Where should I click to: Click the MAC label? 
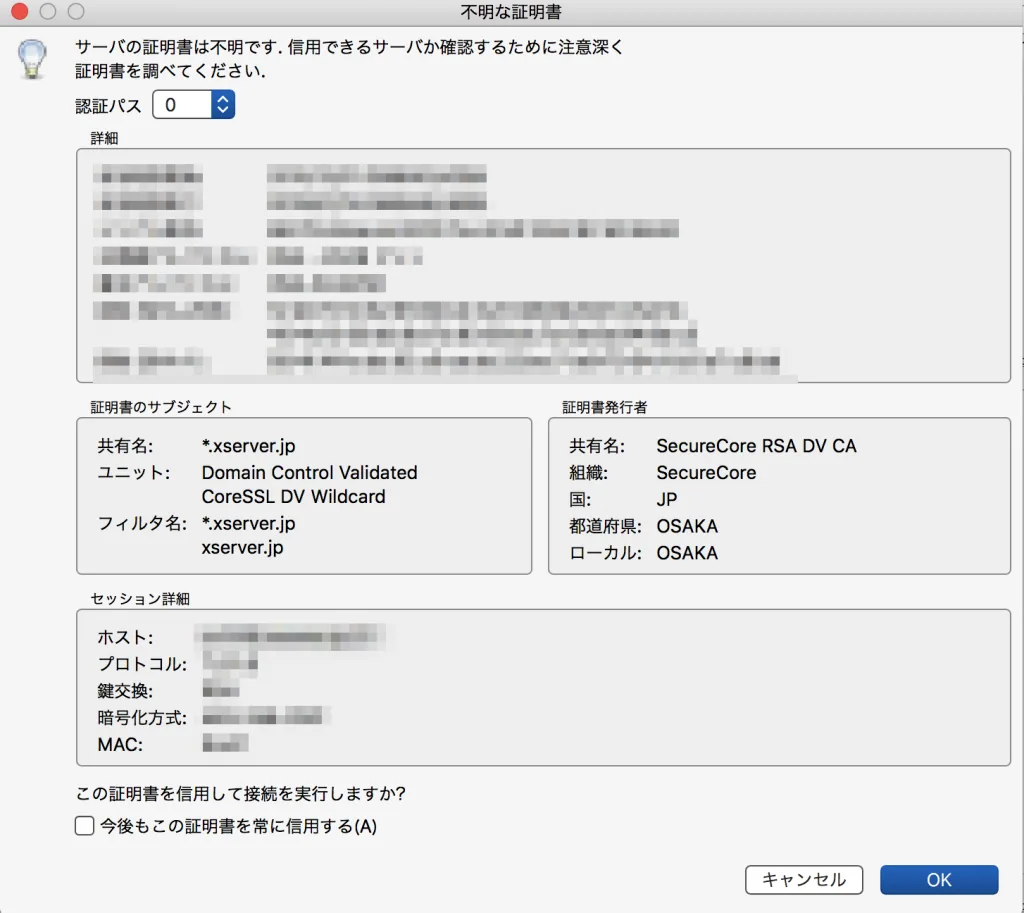(x=120, y=745)
